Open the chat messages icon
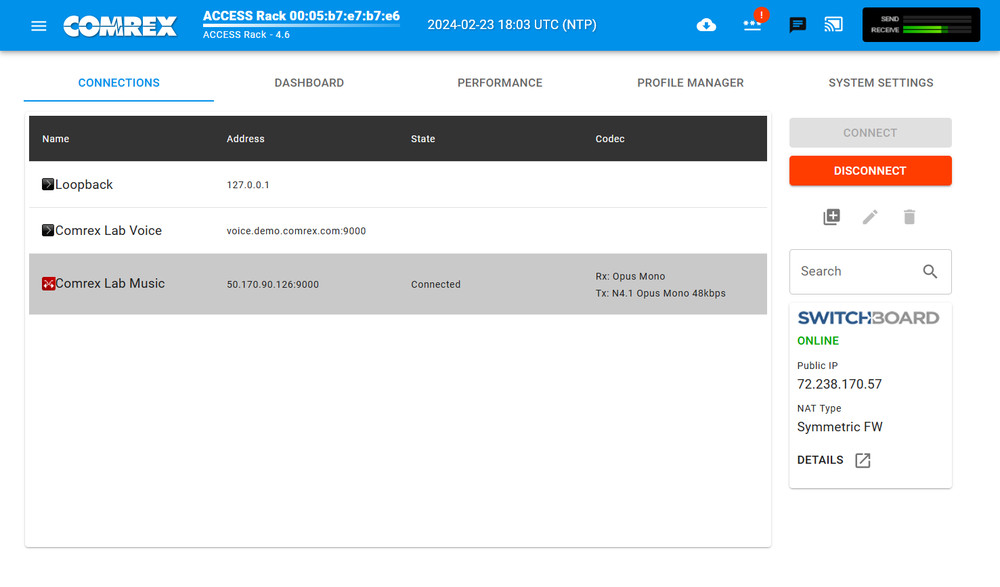1000x587 pixels. tap(797, 25)
